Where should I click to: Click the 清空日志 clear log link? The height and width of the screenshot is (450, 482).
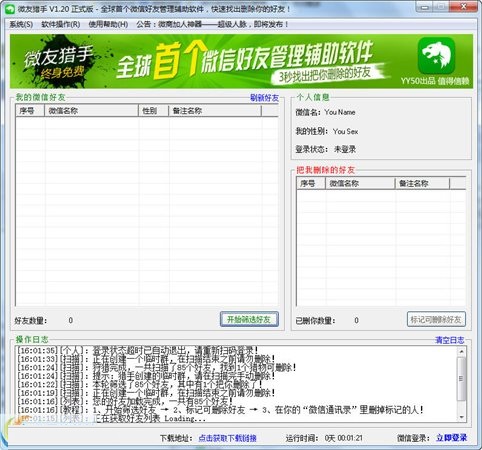click(450, 340)
